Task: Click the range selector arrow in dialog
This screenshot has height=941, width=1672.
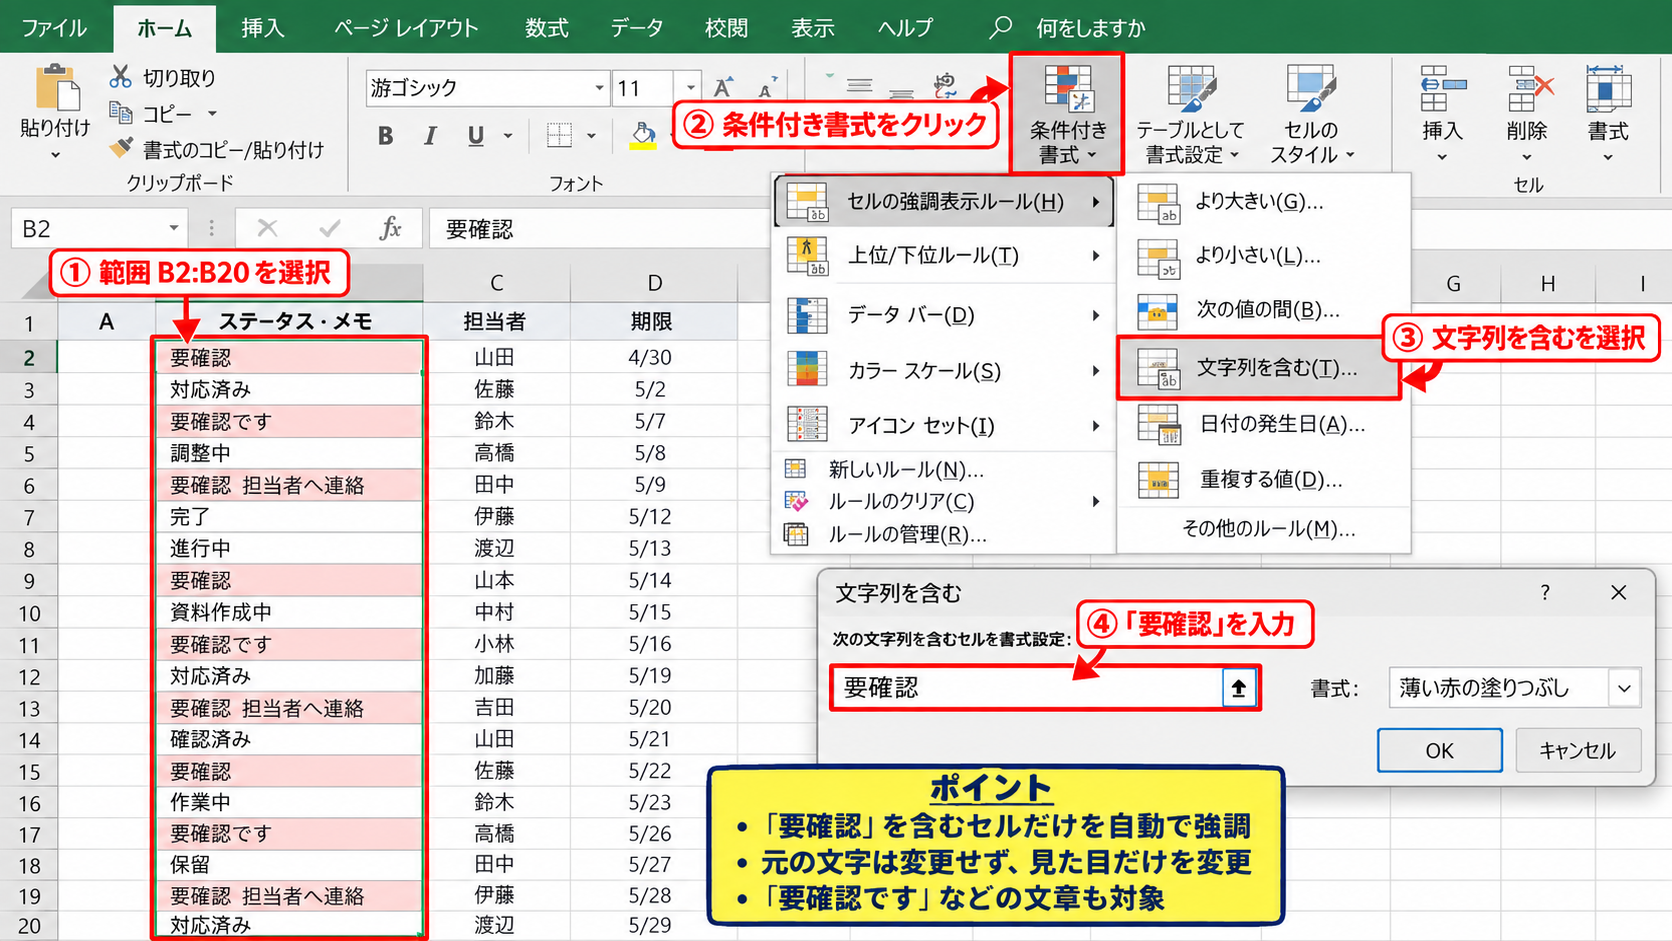Action: click(x=1238, y=688)
